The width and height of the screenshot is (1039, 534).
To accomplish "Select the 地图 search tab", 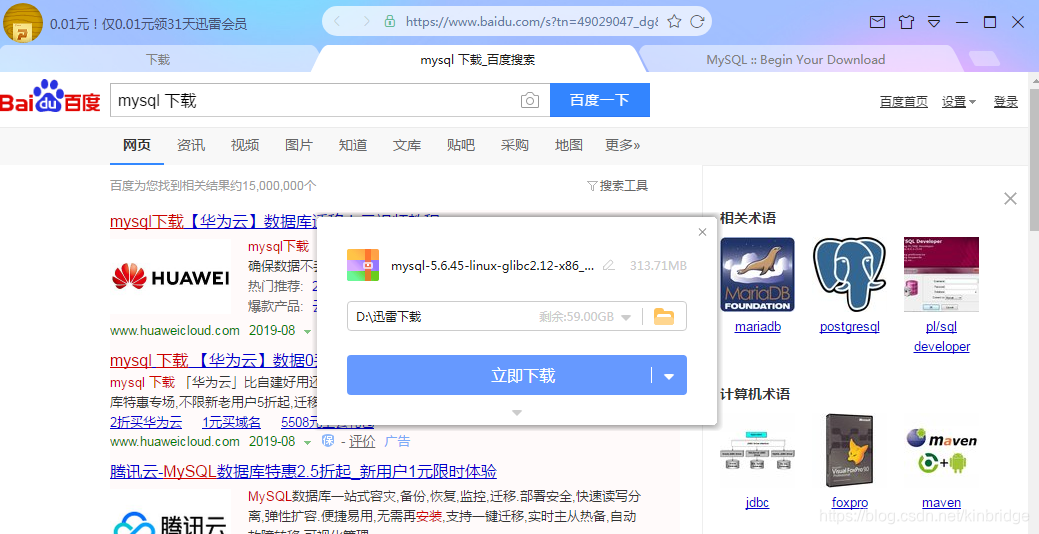I will click(569, 145).
